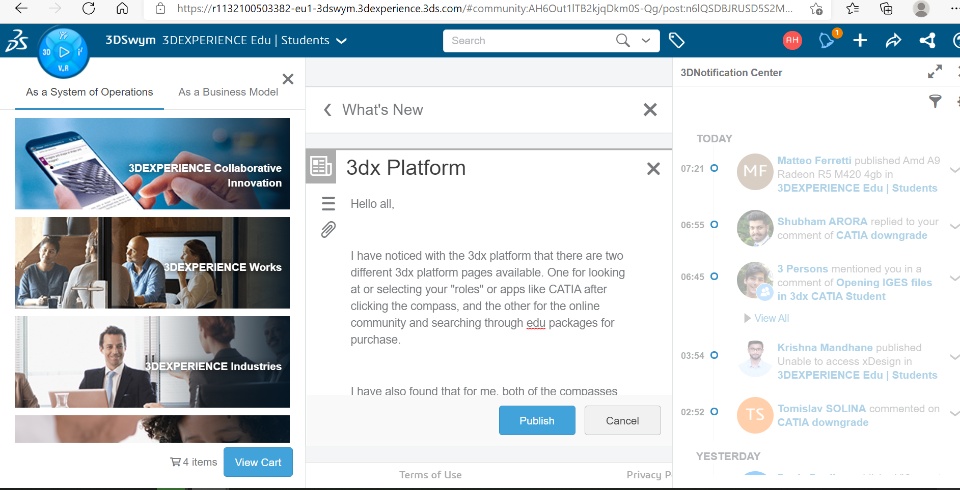Click the browser address bar URL
960x490 pixels.
pyautogui.click(x=484, y=8)
